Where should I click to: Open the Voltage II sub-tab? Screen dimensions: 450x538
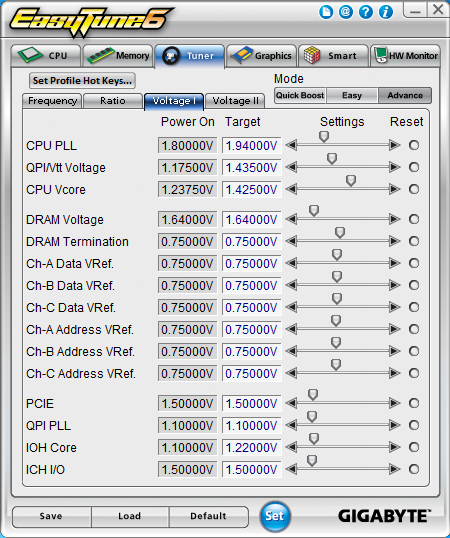click(235, 101)
